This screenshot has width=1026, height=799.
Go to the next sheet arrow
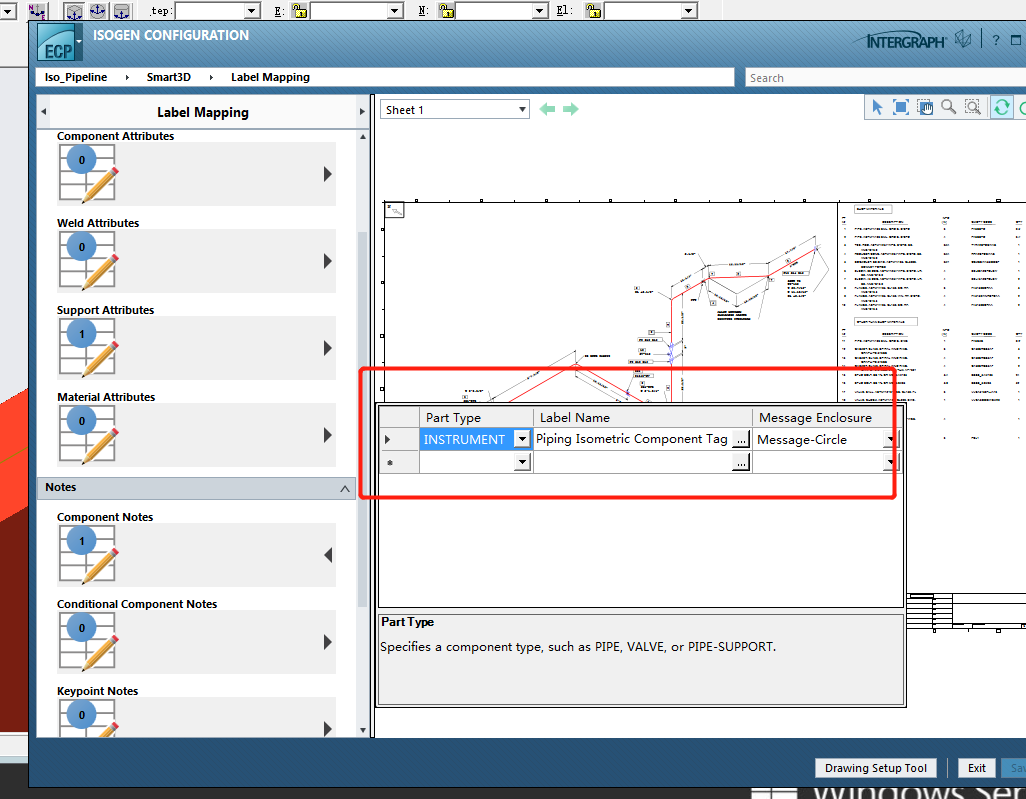571,109
